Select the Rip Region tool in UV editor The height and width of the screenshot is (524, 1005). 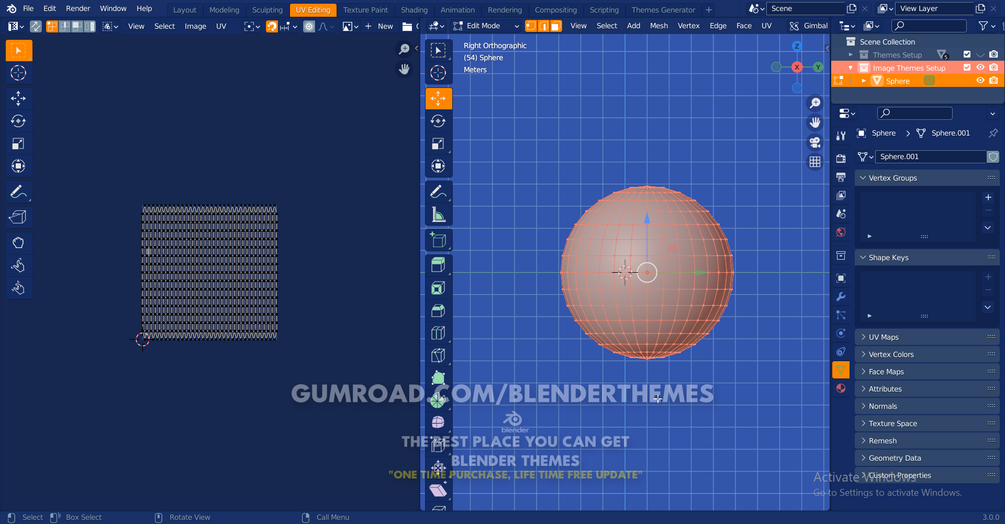pos(18,217)
